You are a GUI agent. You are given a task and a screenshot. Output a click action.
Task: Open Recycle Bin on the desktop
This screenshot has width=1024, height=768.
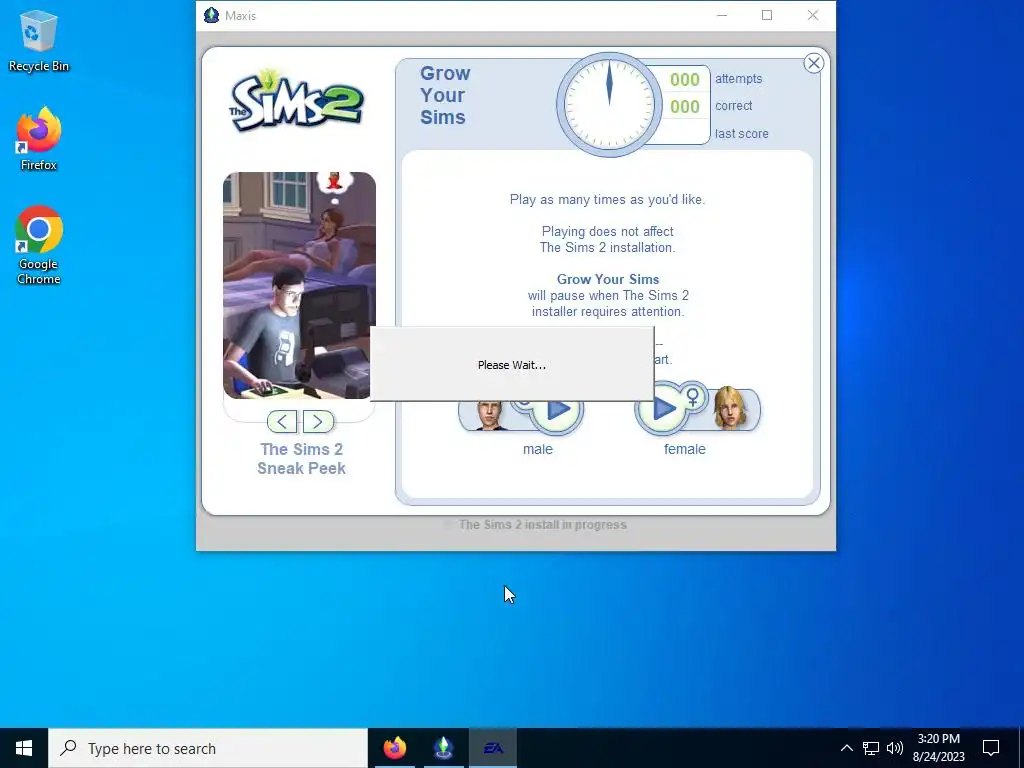[39, 41]
